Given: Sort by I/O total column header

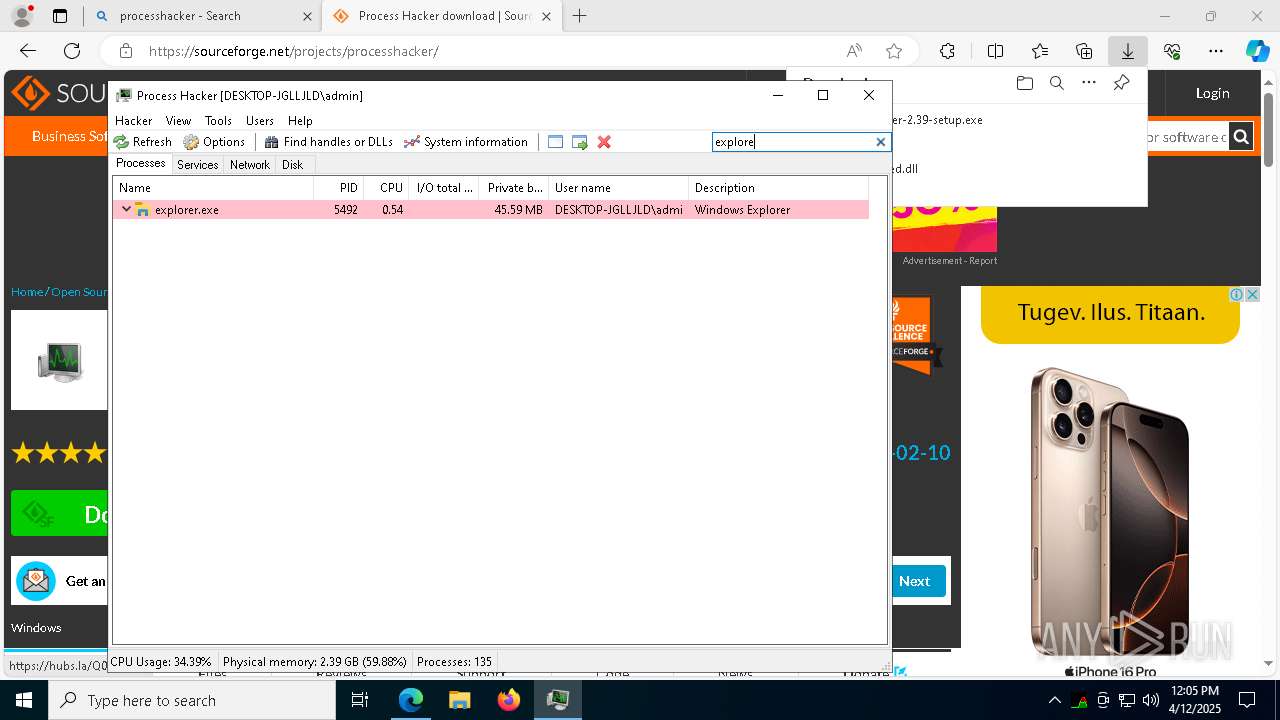Looking at the screenshot, I should point(444,188).
